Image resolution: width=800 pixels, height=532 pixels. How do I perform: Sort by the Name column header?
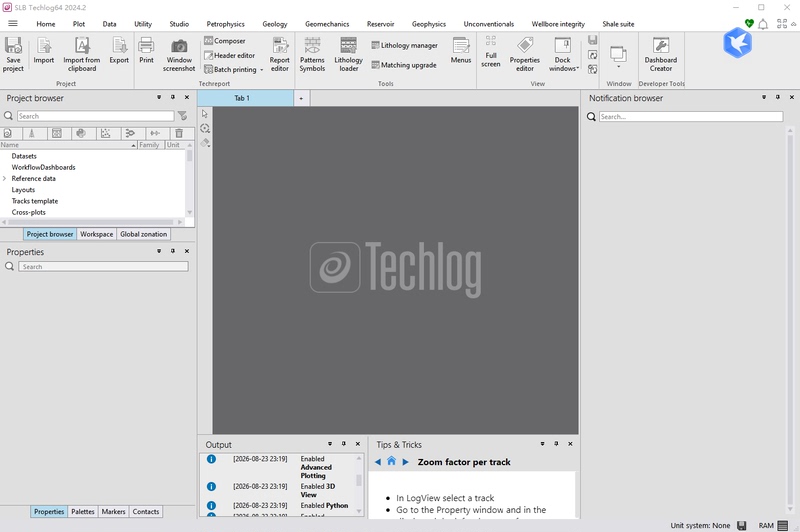coord(68,145)
